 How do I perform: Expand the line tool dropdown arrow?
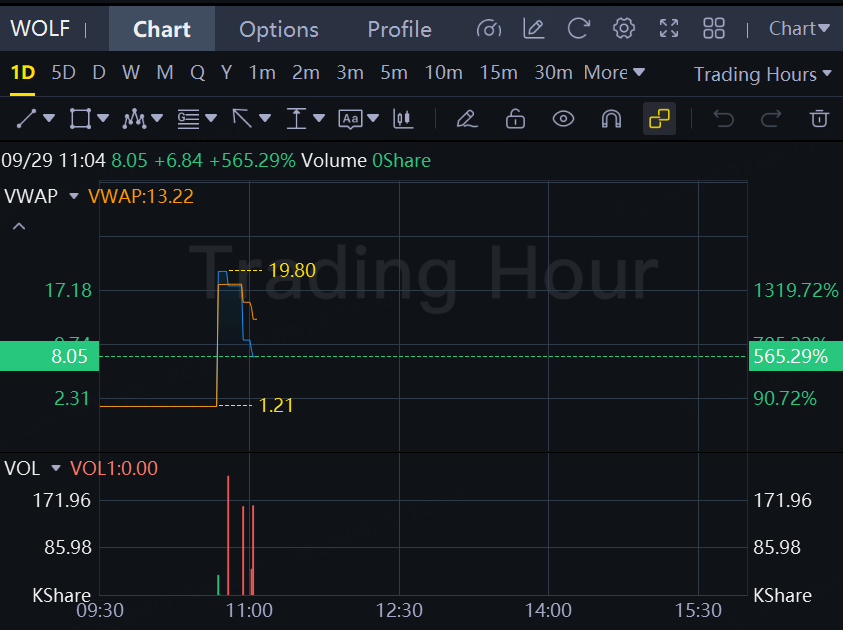(49, 118)
